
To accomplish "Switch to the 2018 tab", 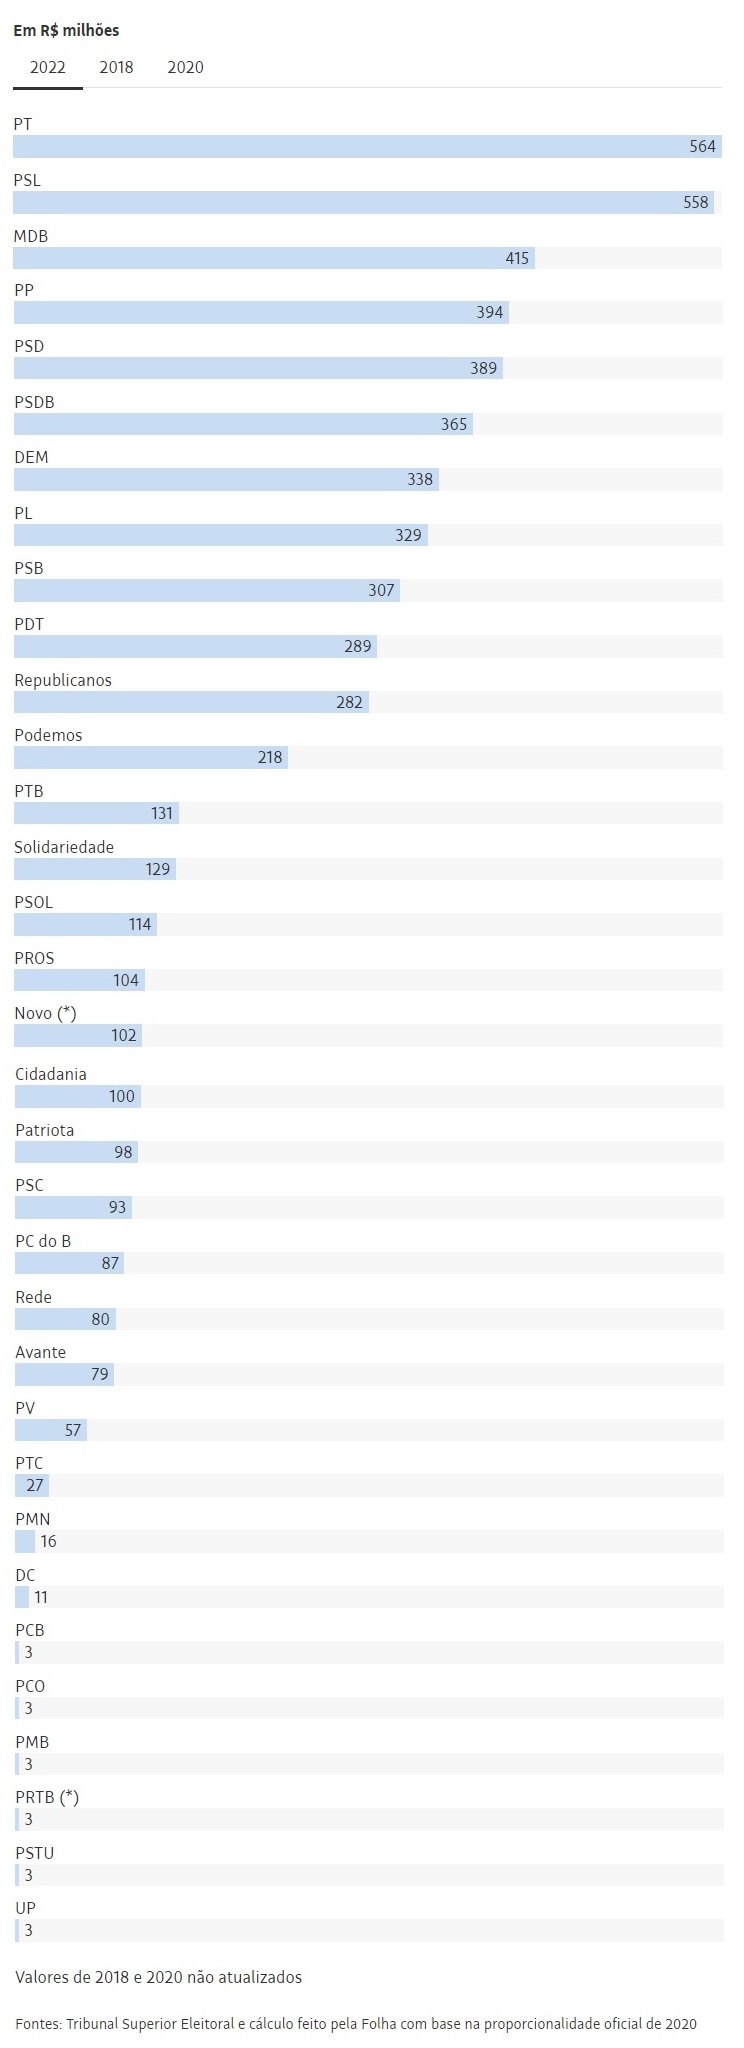I will [116, 67].
